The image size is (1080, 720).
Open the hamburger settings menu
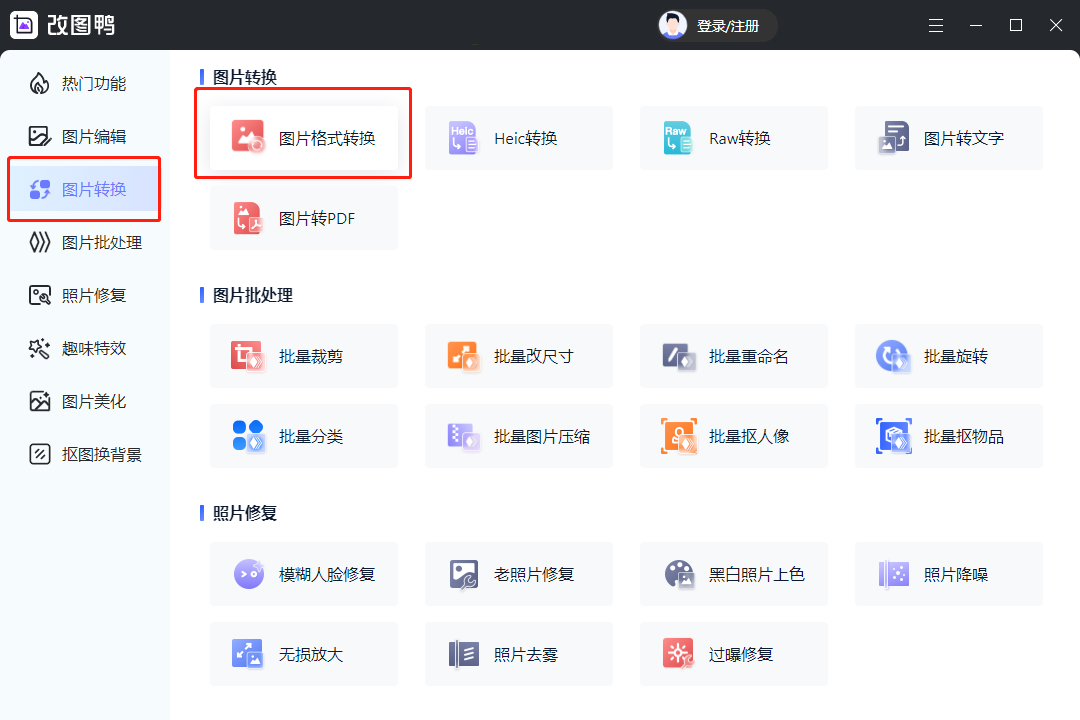tap(936, 25)
